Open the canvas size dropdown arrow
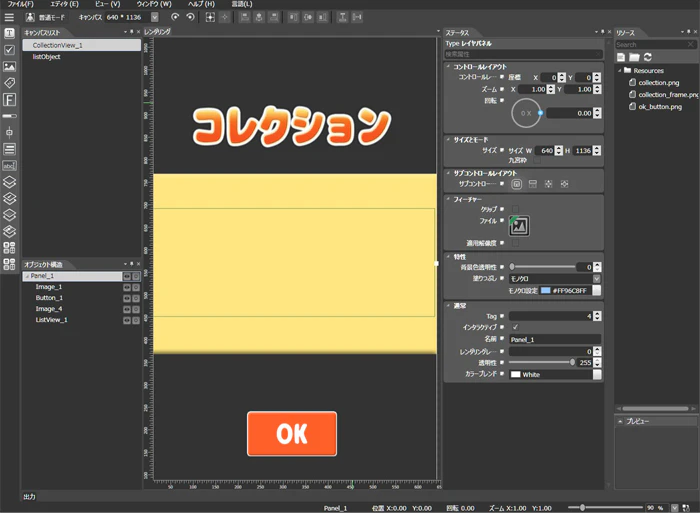Image resolution: width=700 pixels, height=513 pixels. click(x=154, y=17)
